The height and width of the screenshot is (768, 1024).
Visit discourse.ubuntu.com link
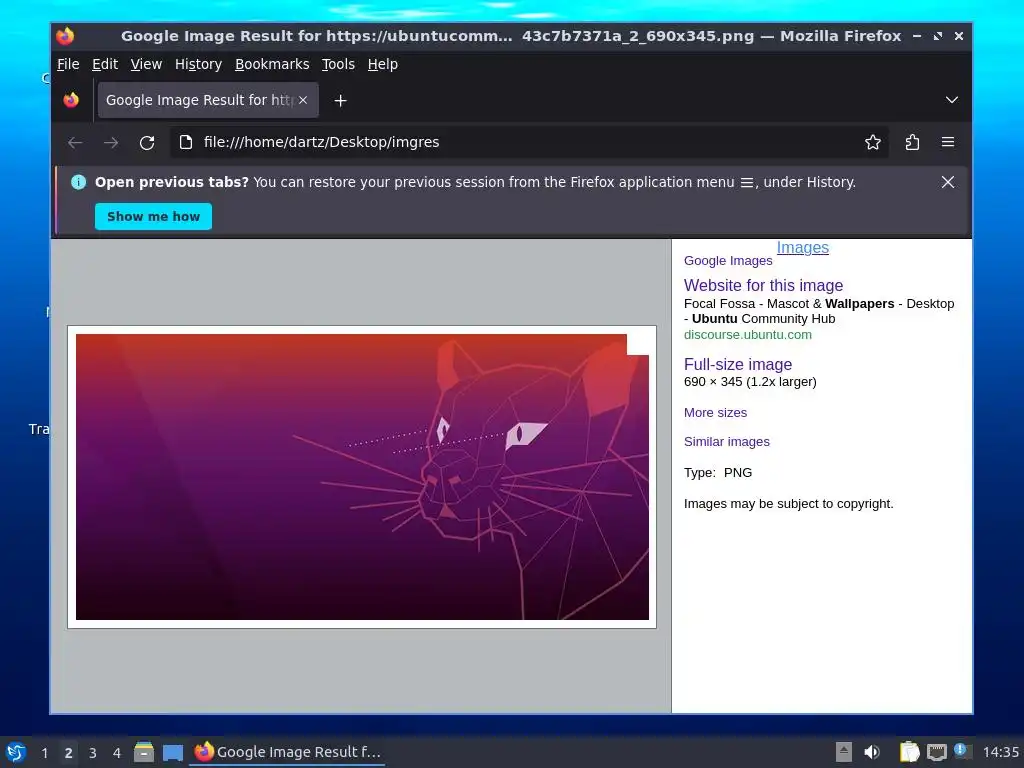(x=747, y=334)
